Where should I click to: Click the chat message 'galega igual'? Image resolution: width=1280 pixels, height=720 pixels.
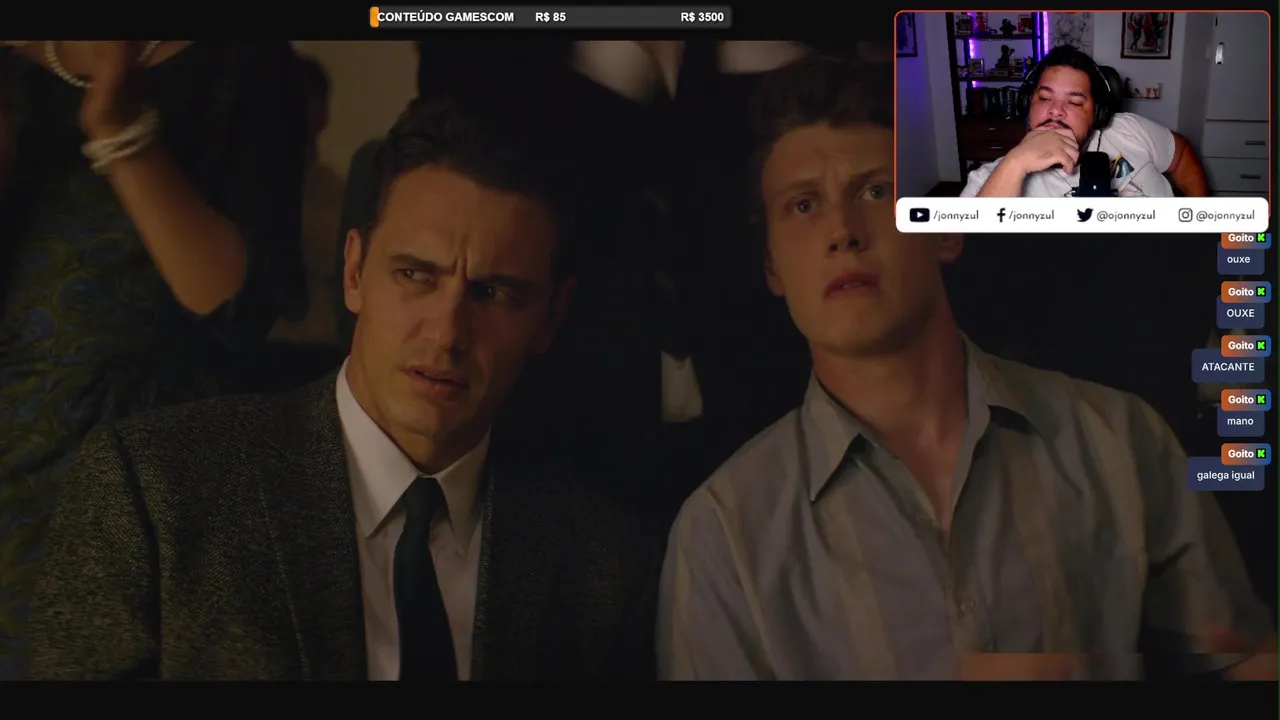1225,475
